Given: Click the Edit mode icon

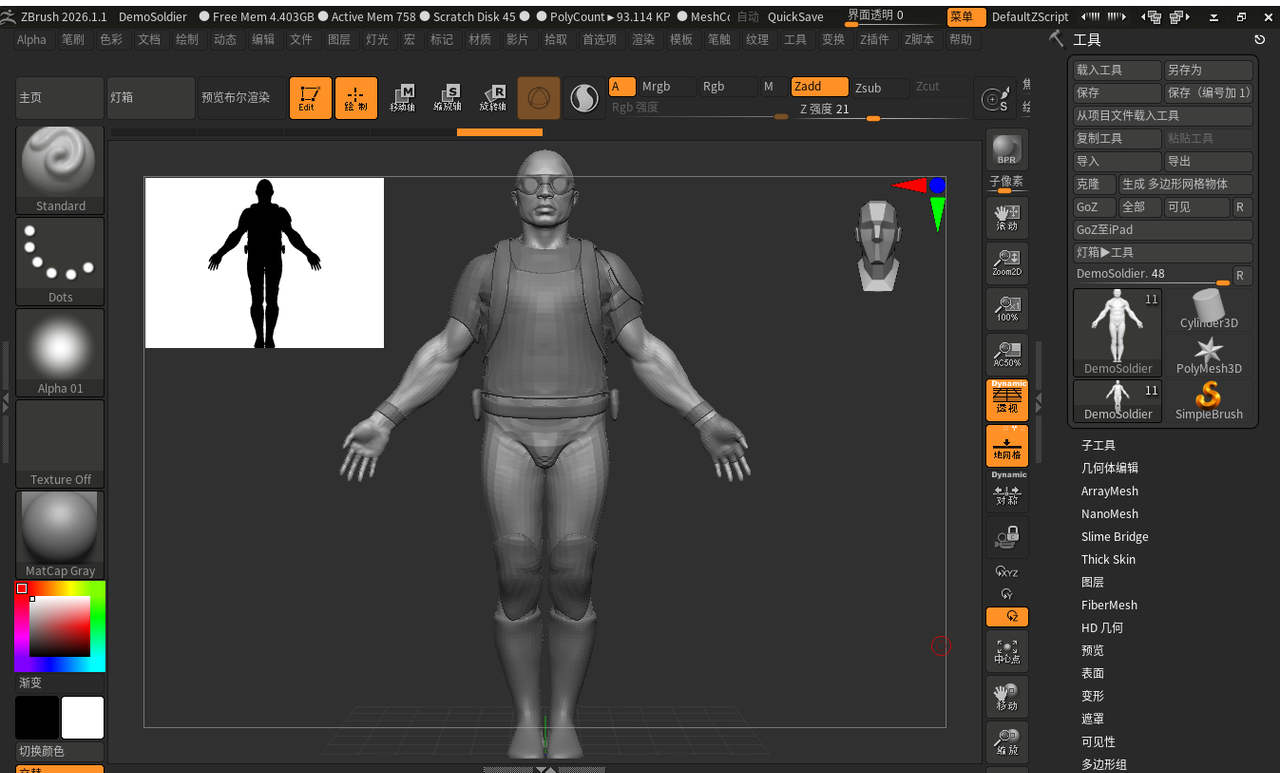Looking at the screenshot, I should pos(310,98).
